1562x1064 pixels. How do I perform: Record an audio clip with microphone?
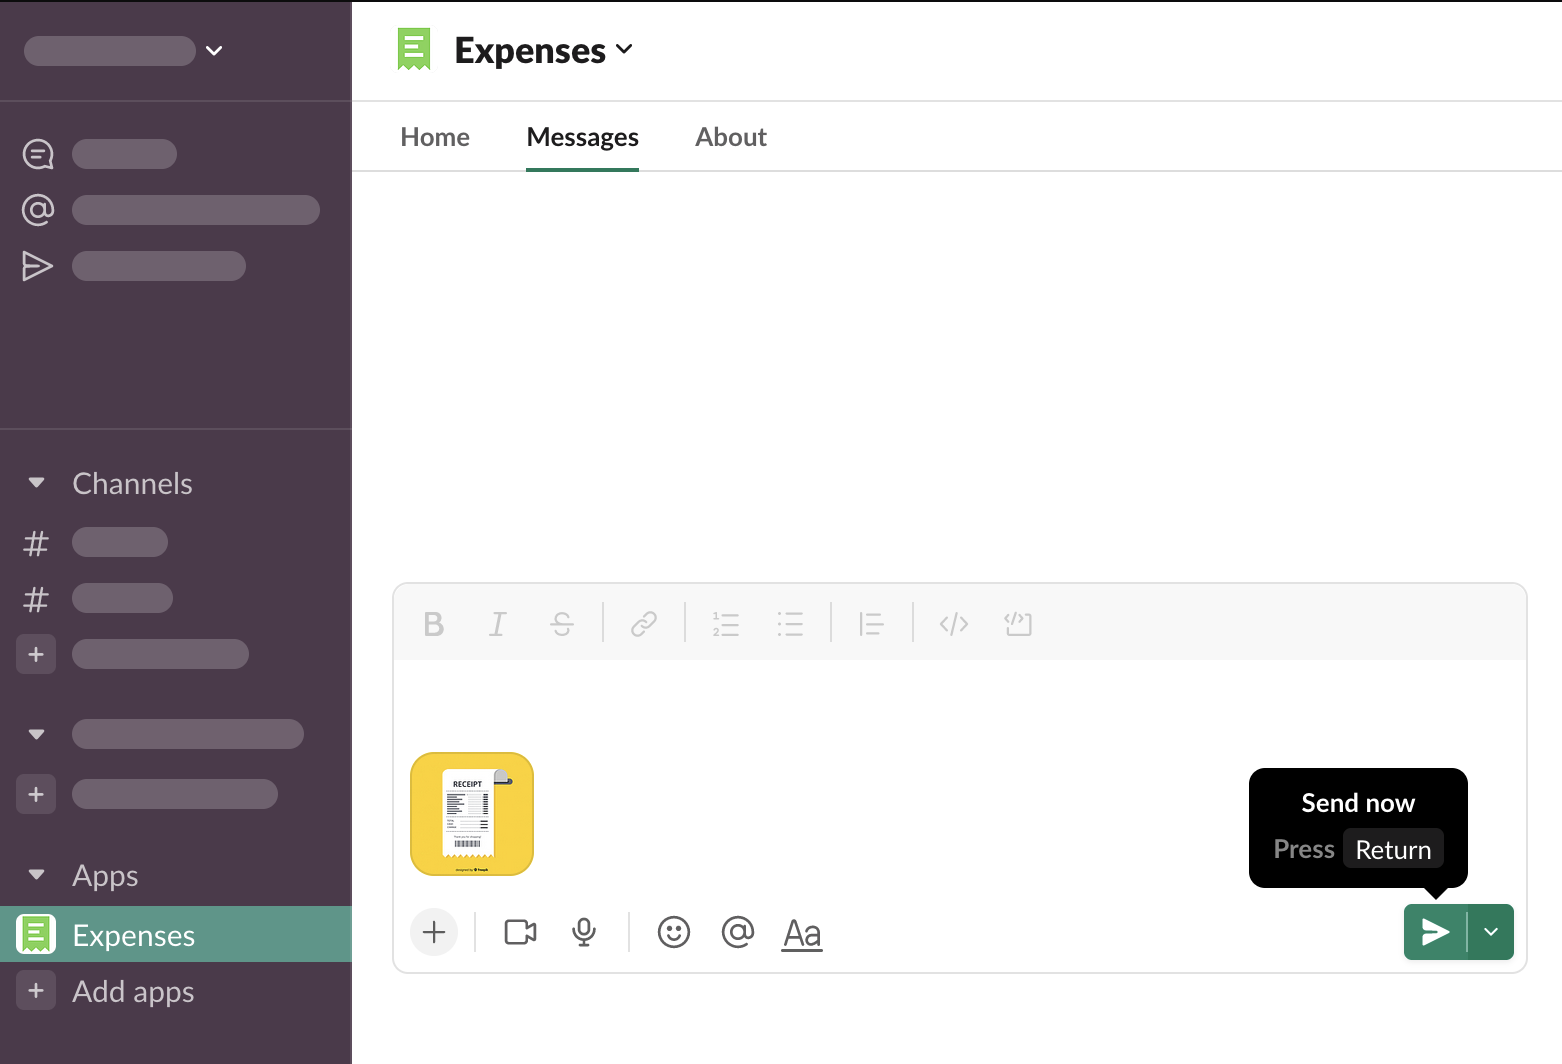tap(584, 932)
